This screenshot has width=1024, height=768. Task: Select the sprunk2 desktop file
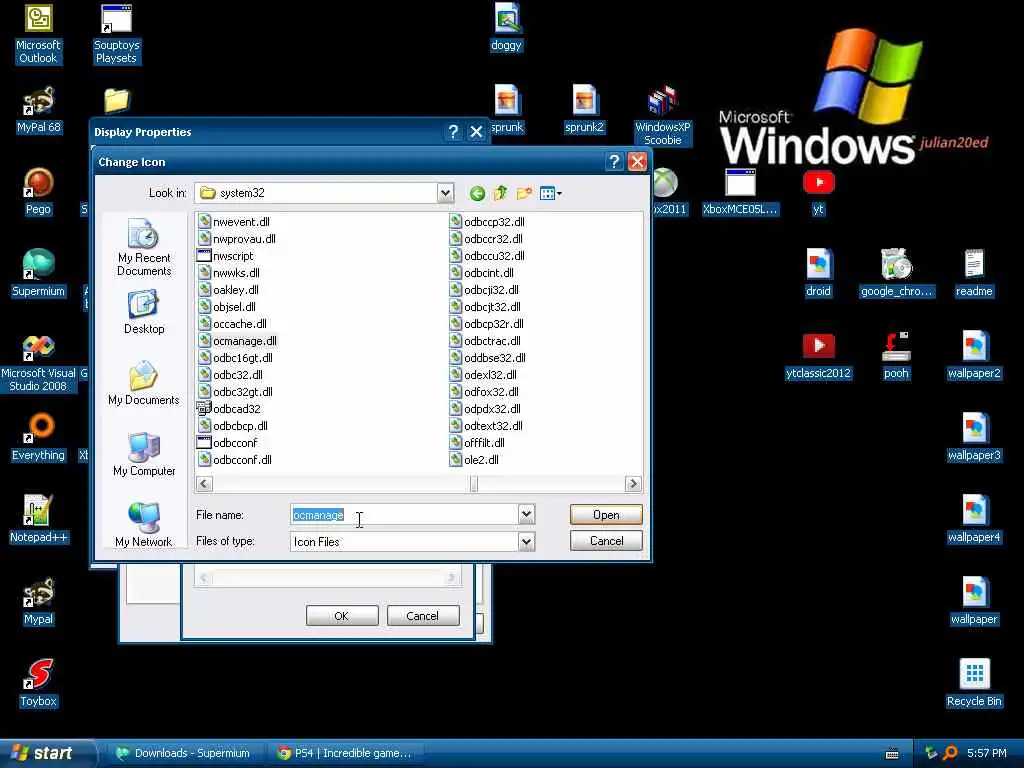click(x=584, y=110)
